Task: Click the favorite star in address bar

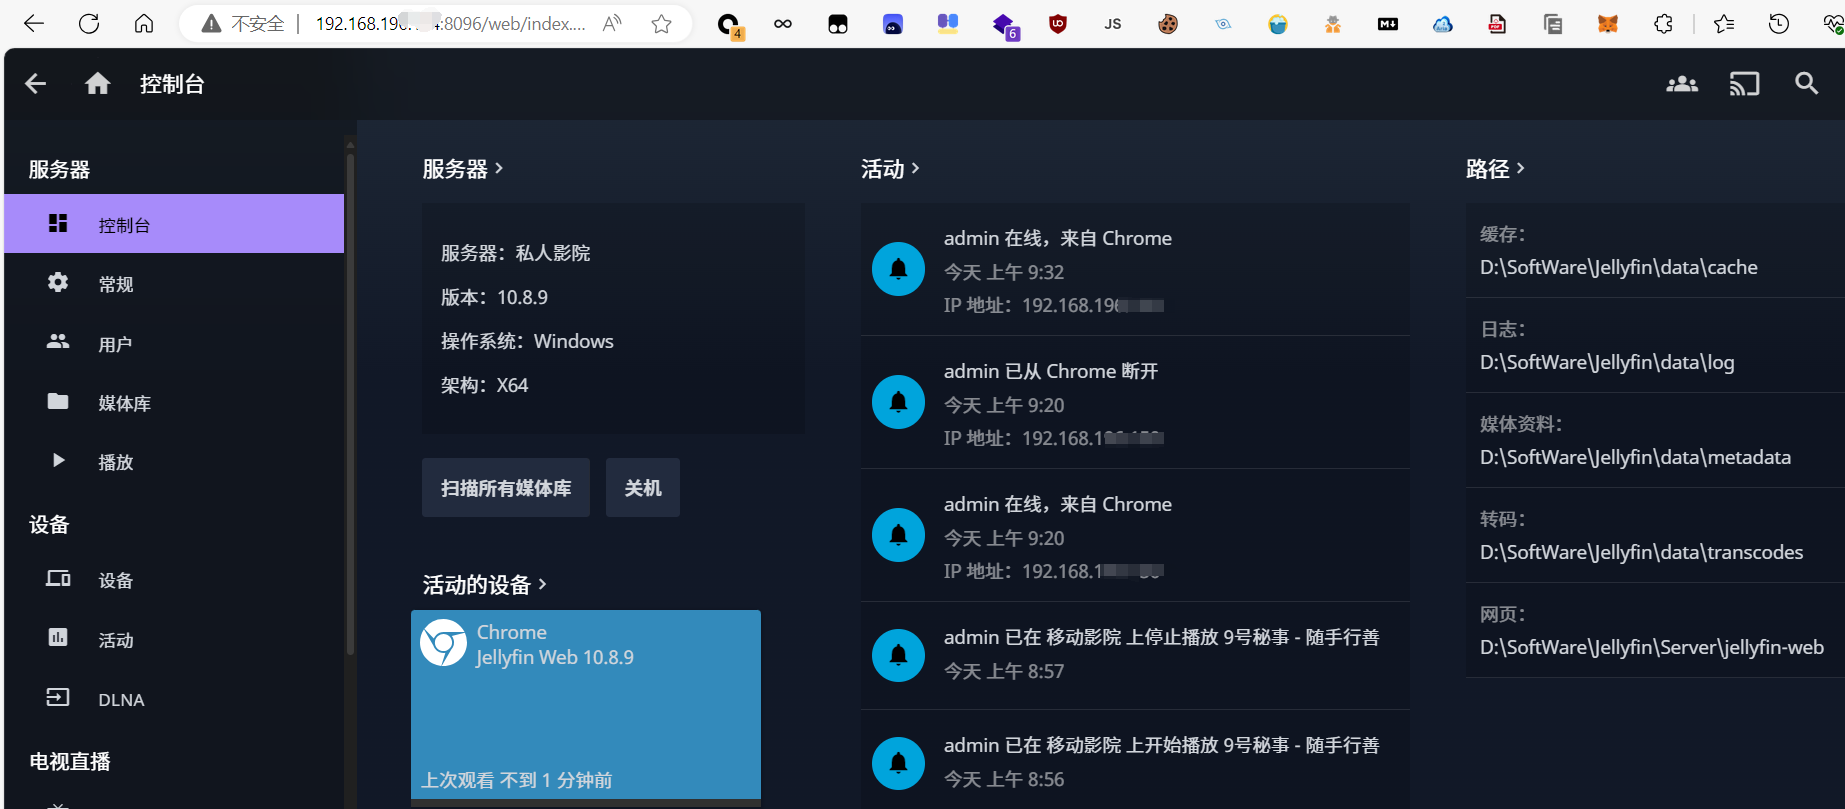Action: [661, 24]
